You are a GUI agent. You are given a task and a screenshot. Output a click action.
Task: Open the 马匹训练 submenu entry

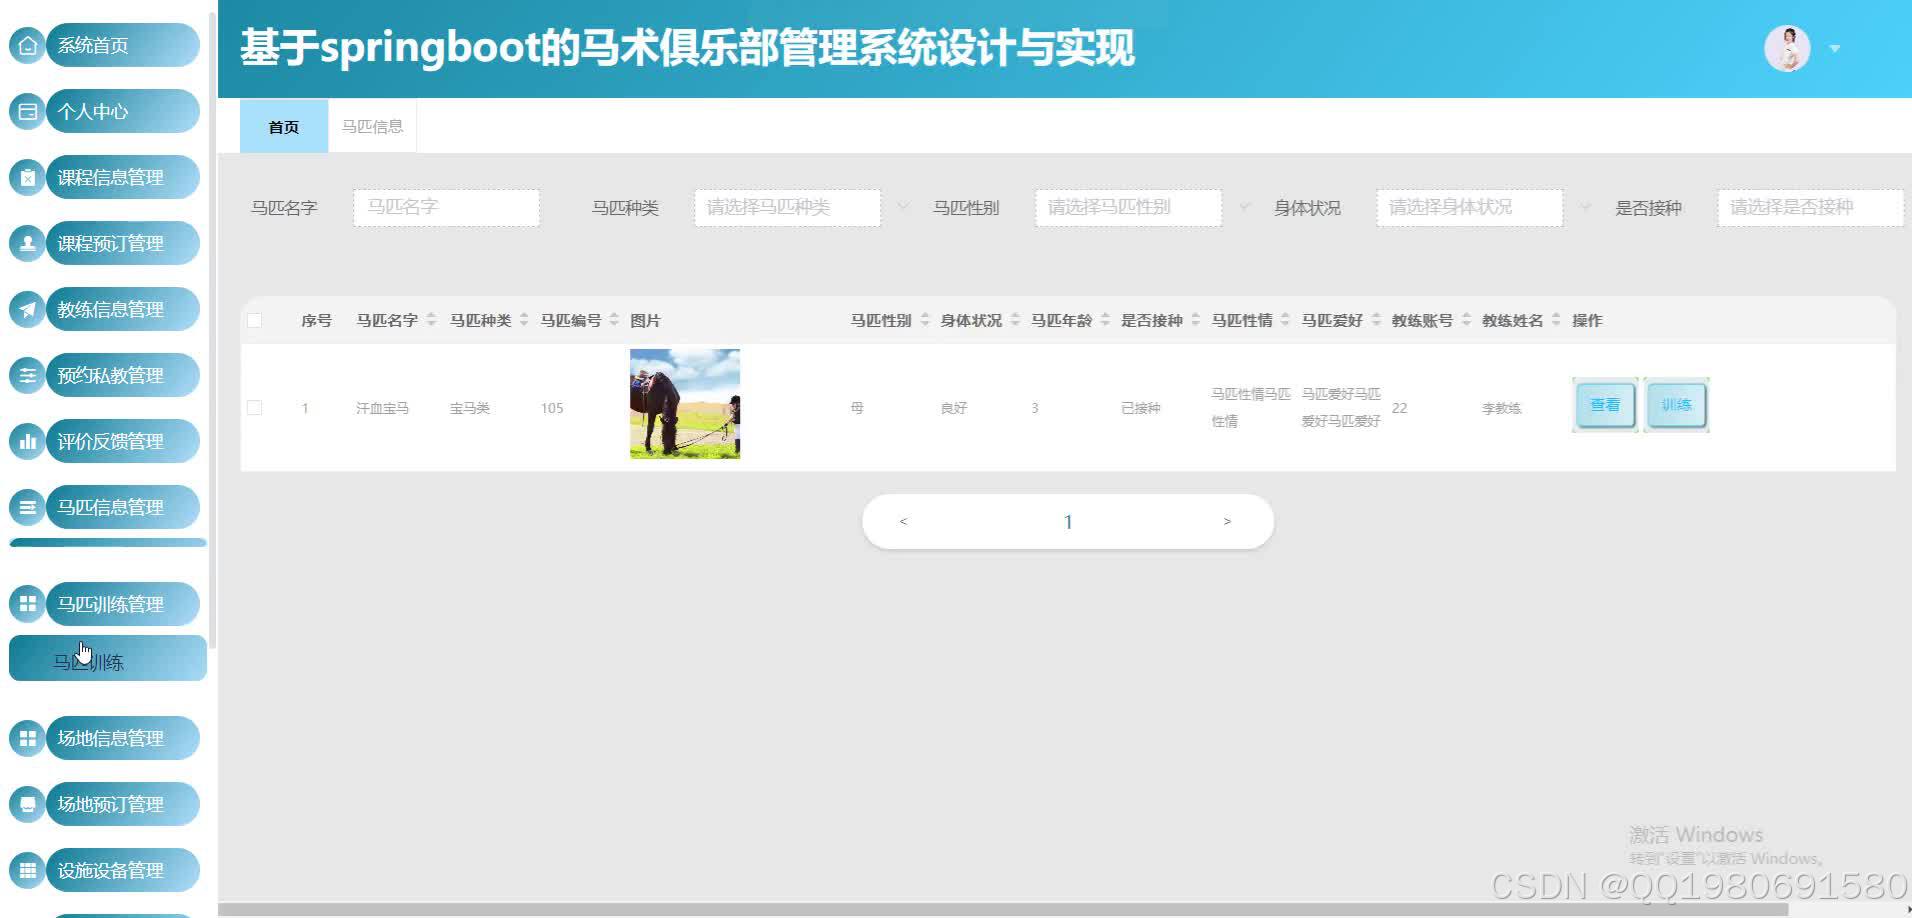(x=107, y=658)
